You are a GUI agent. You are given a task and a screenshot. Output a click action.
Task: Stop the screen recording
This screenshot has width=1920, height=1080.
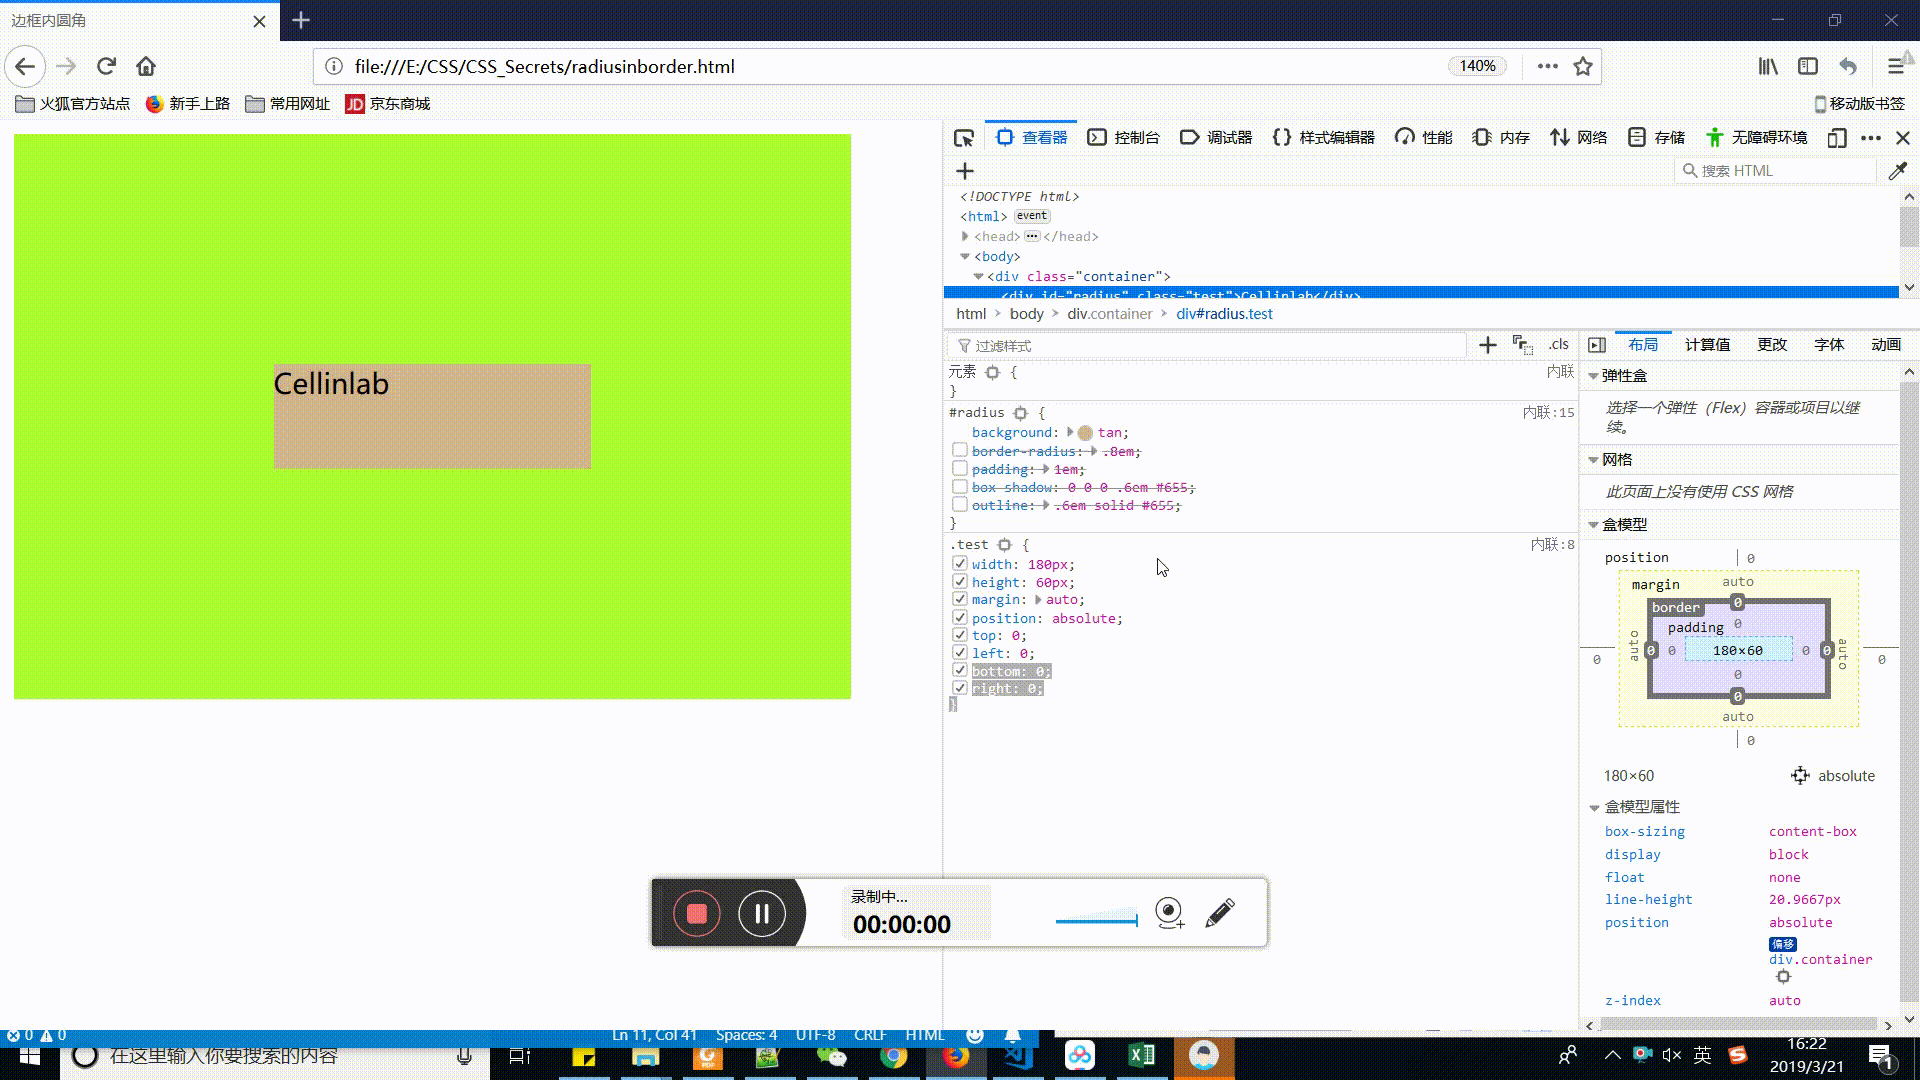(697, 913)
